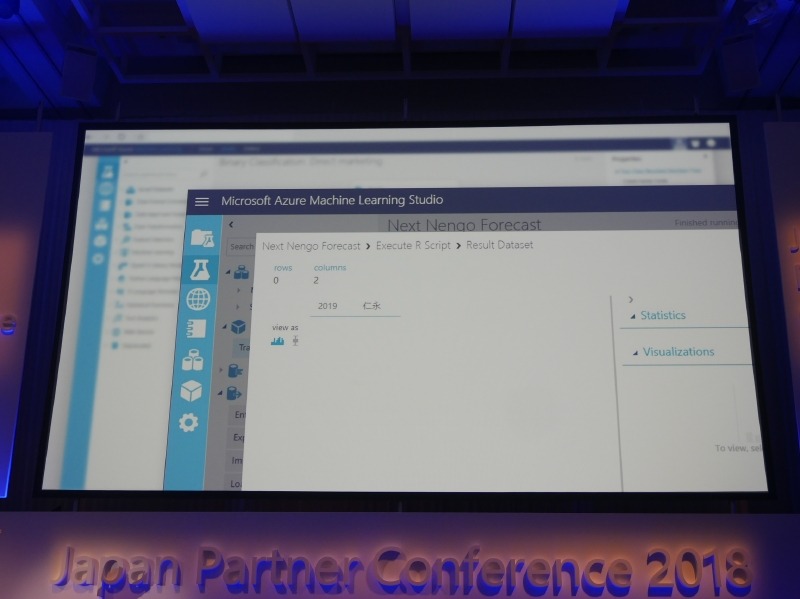Click the Data Input and Output tree icon
The image size is (800, 599).
click(234, 393)
